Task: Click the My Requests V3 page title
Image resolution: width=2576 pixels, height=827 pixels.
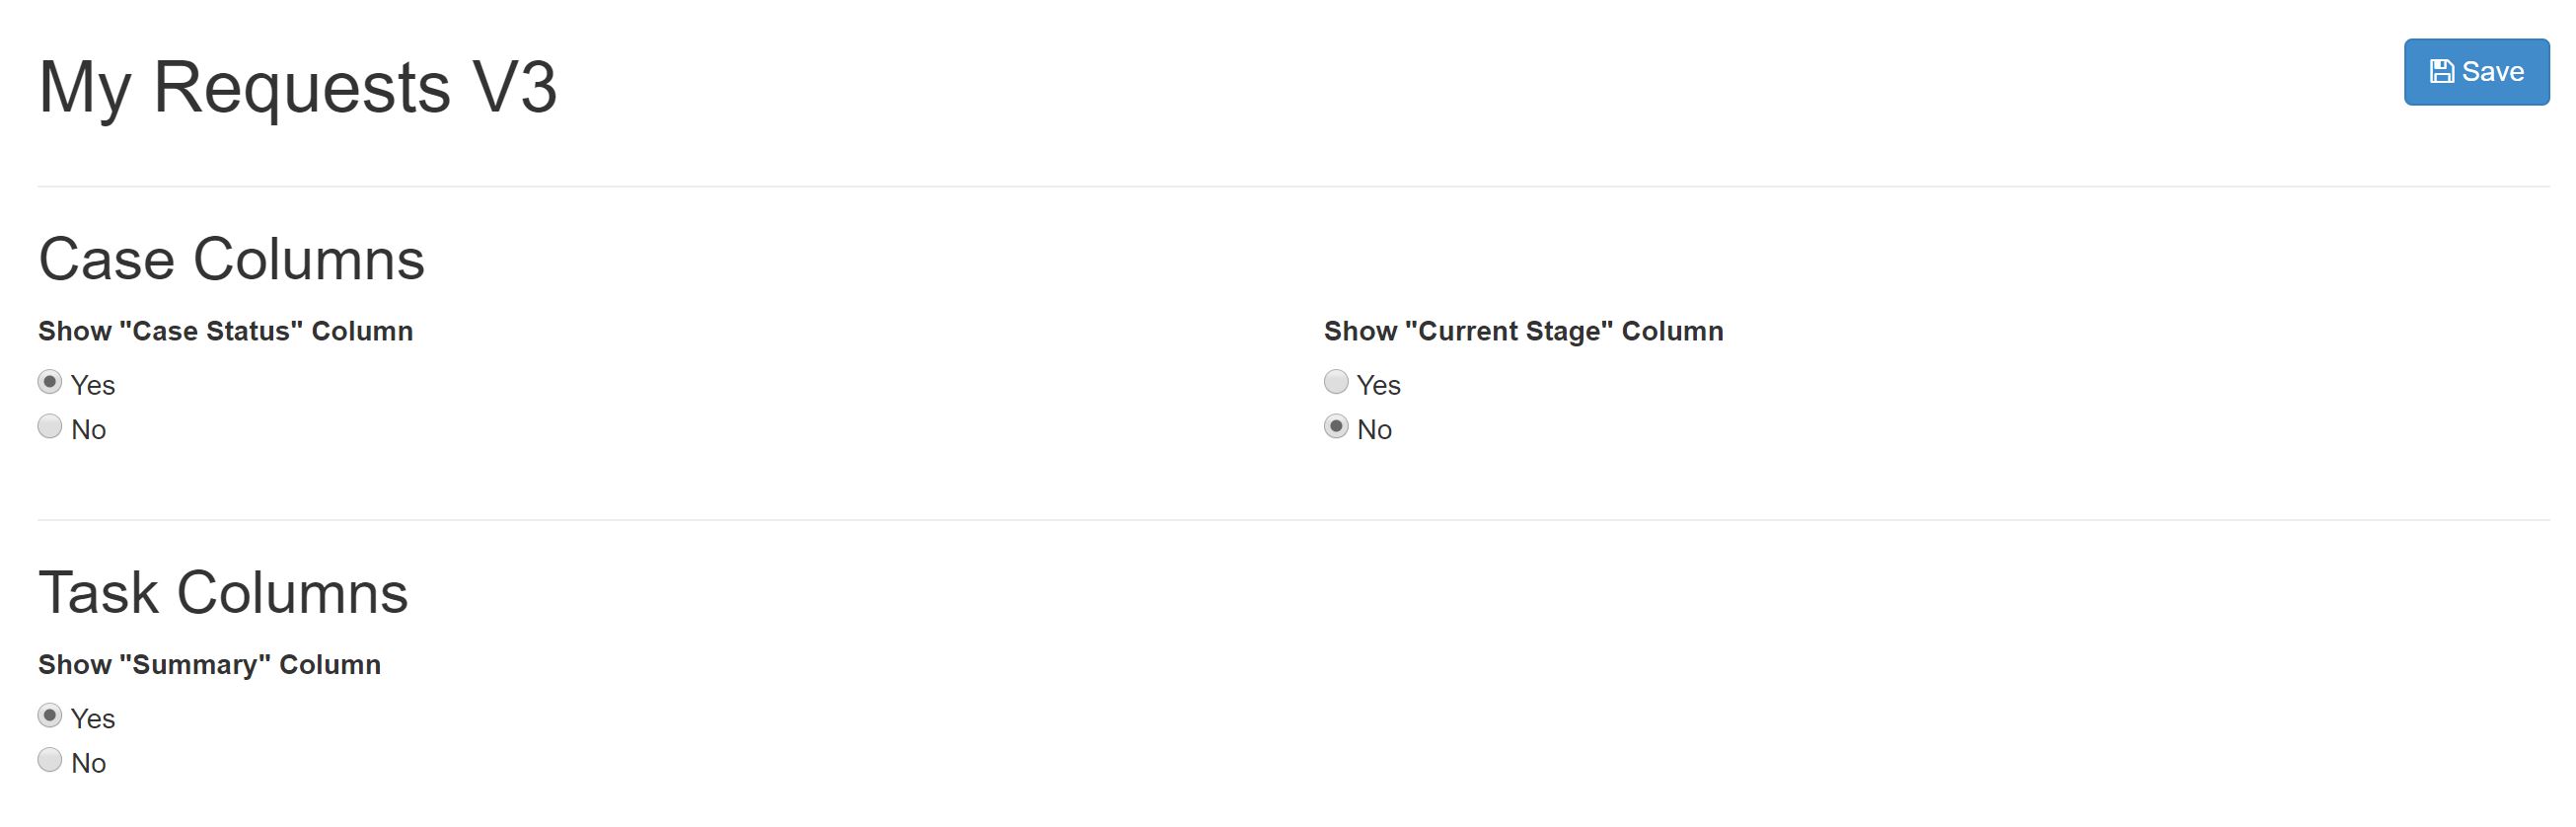Action: point(297,88)
